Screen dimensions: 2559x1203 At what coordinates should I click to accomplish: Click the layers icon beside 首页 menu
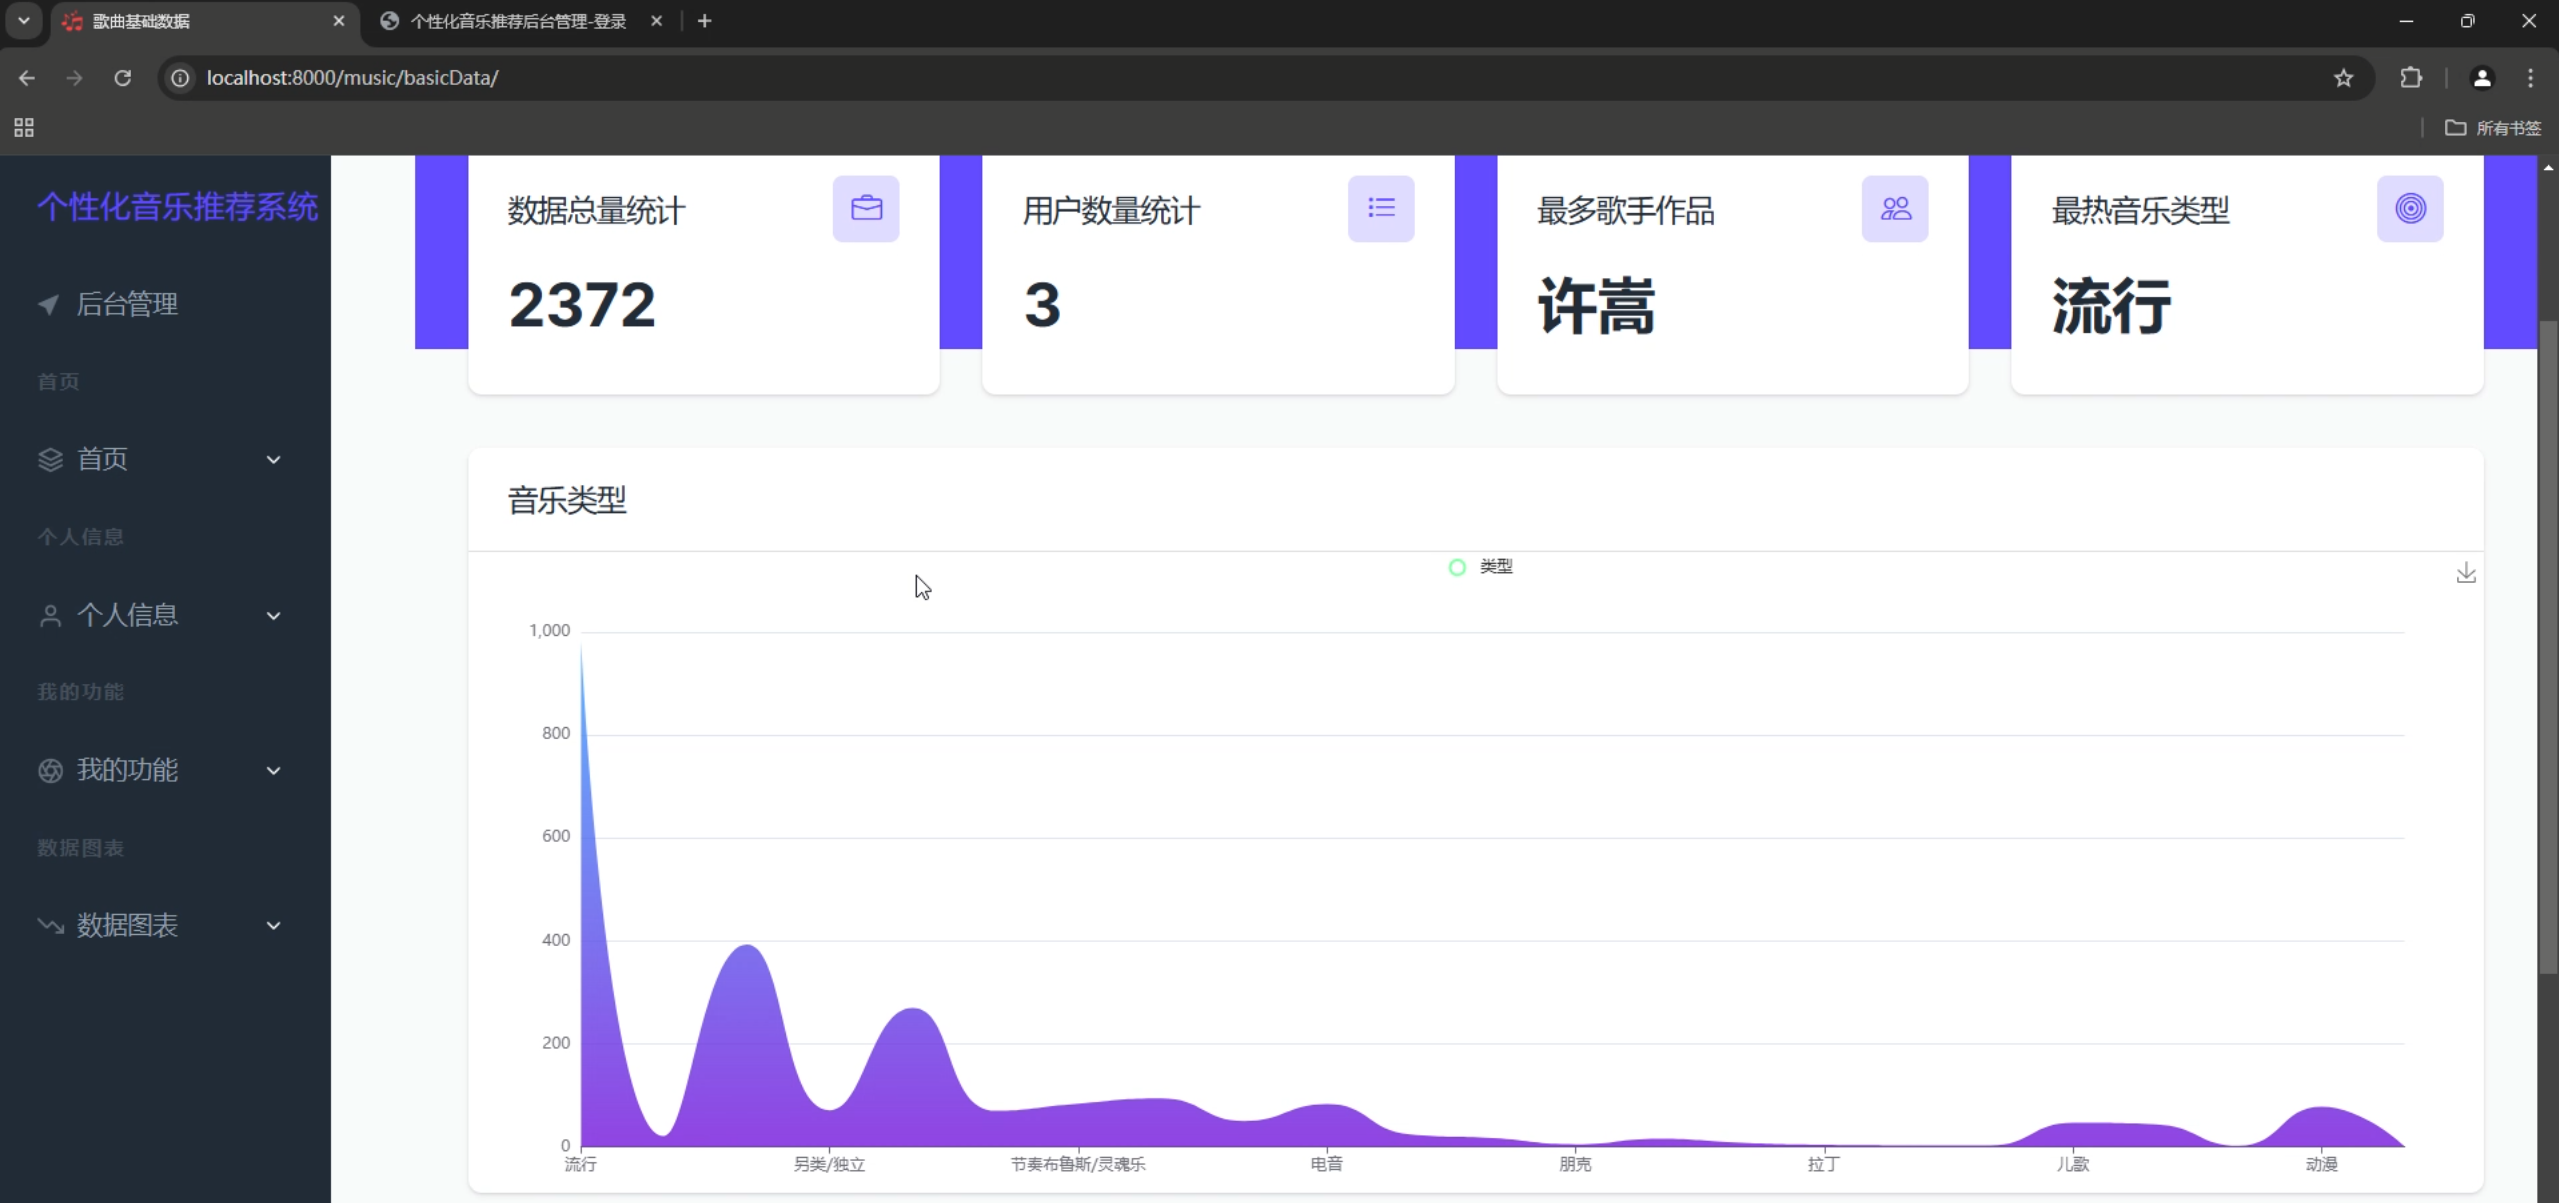[x=50, y=459]
